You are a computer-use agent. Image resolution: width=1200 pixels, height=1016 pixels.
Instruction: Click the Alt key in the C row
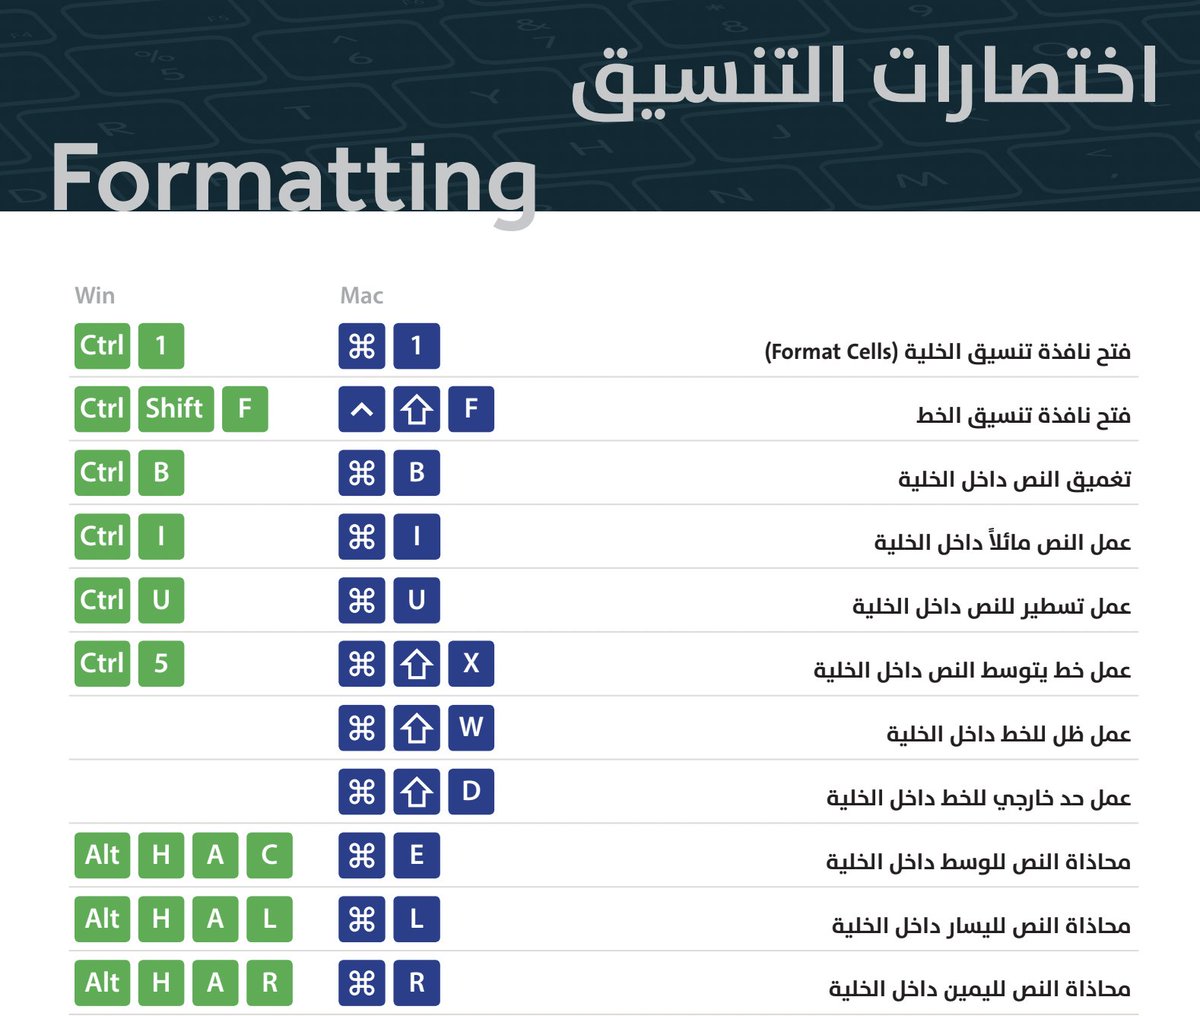point(102,856)
